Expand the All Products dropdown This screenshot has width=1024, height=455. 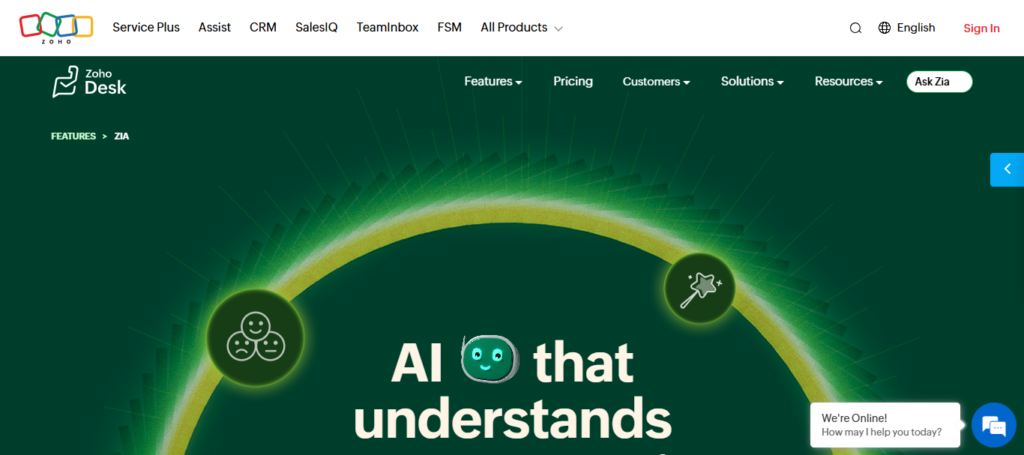pyautogui.click(x=521, y=27)
